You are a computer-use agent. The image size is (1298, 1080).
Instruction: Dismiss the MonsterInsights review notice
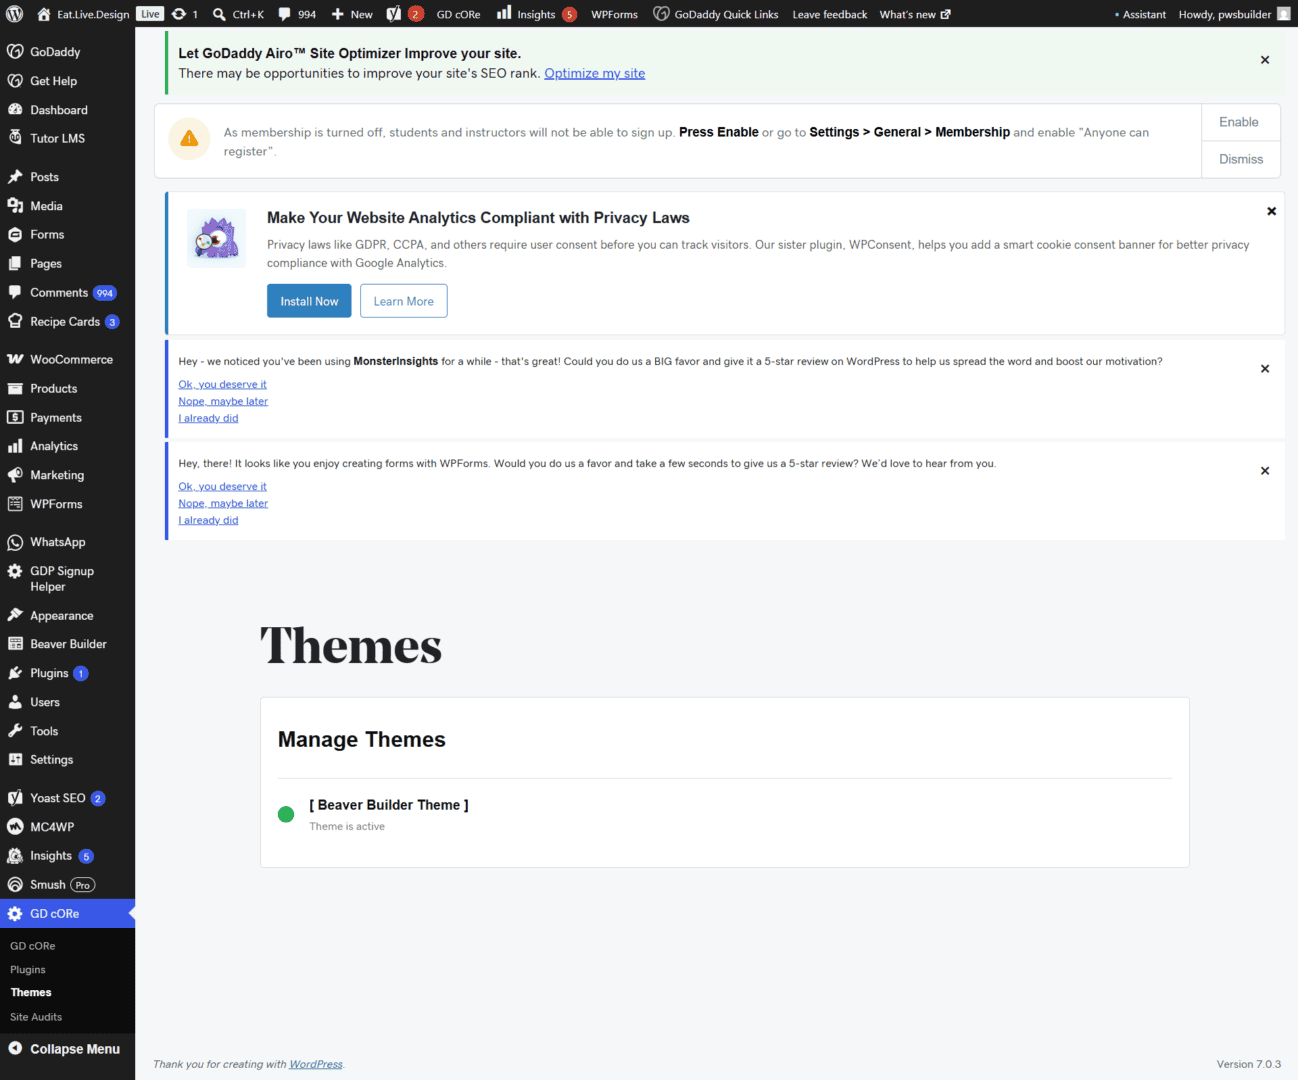1265,369
